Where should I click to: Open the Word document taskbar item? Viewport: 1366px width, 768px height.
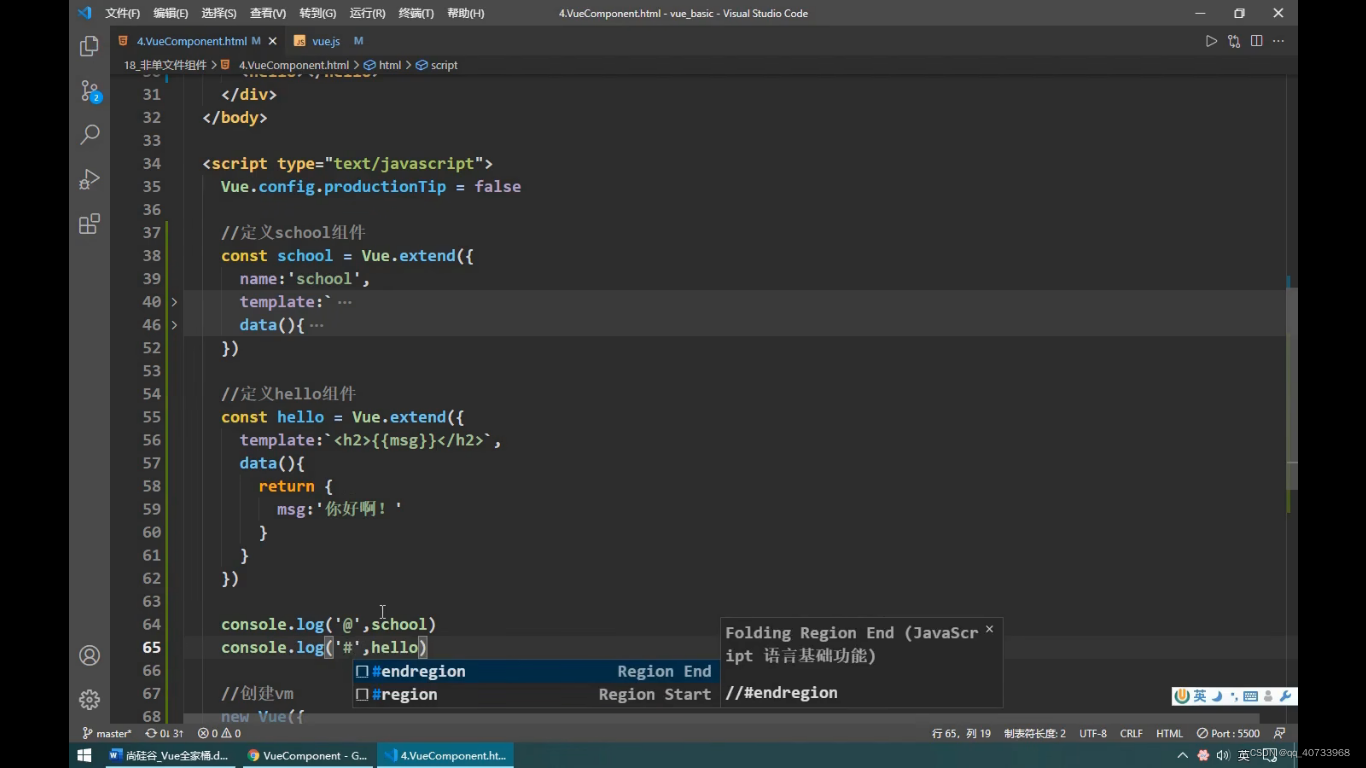click(x=168, y=755)
